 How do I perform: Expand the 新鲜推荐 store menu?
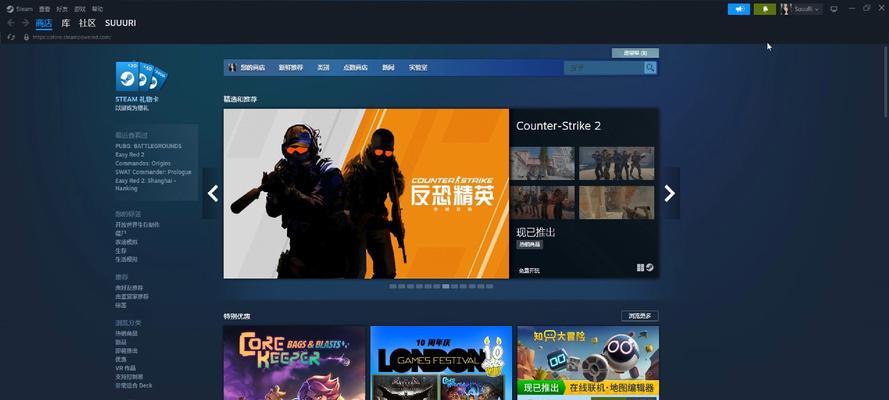click(290, 67)
